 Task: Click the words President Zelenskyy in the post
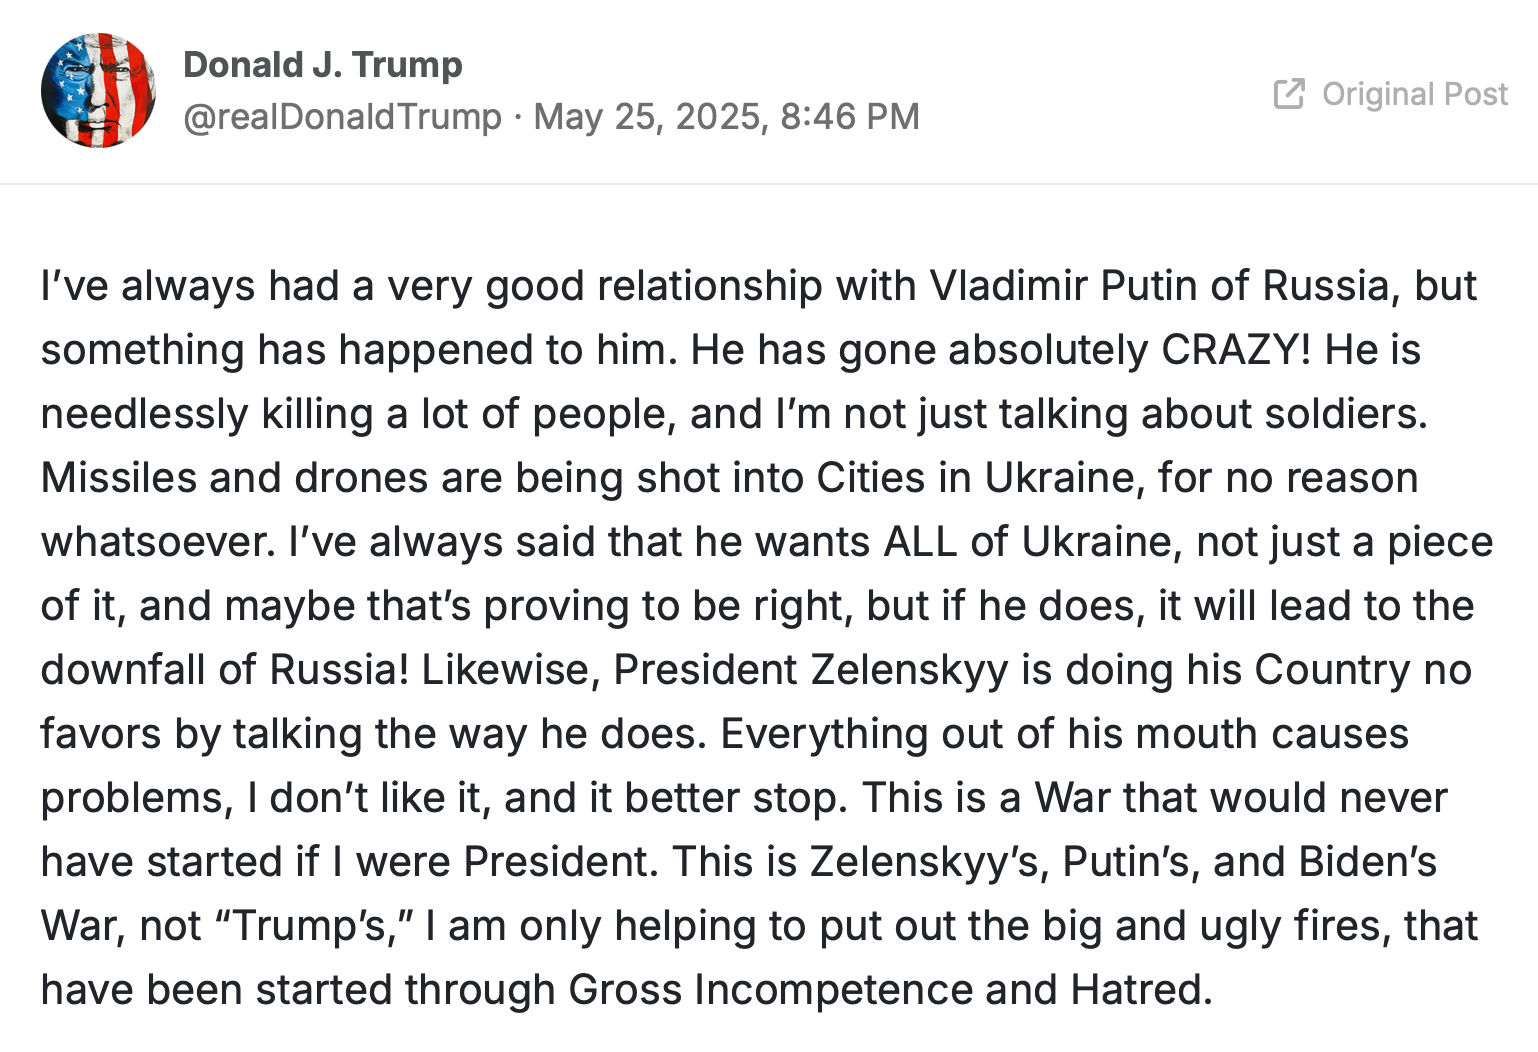pos(811,670)
